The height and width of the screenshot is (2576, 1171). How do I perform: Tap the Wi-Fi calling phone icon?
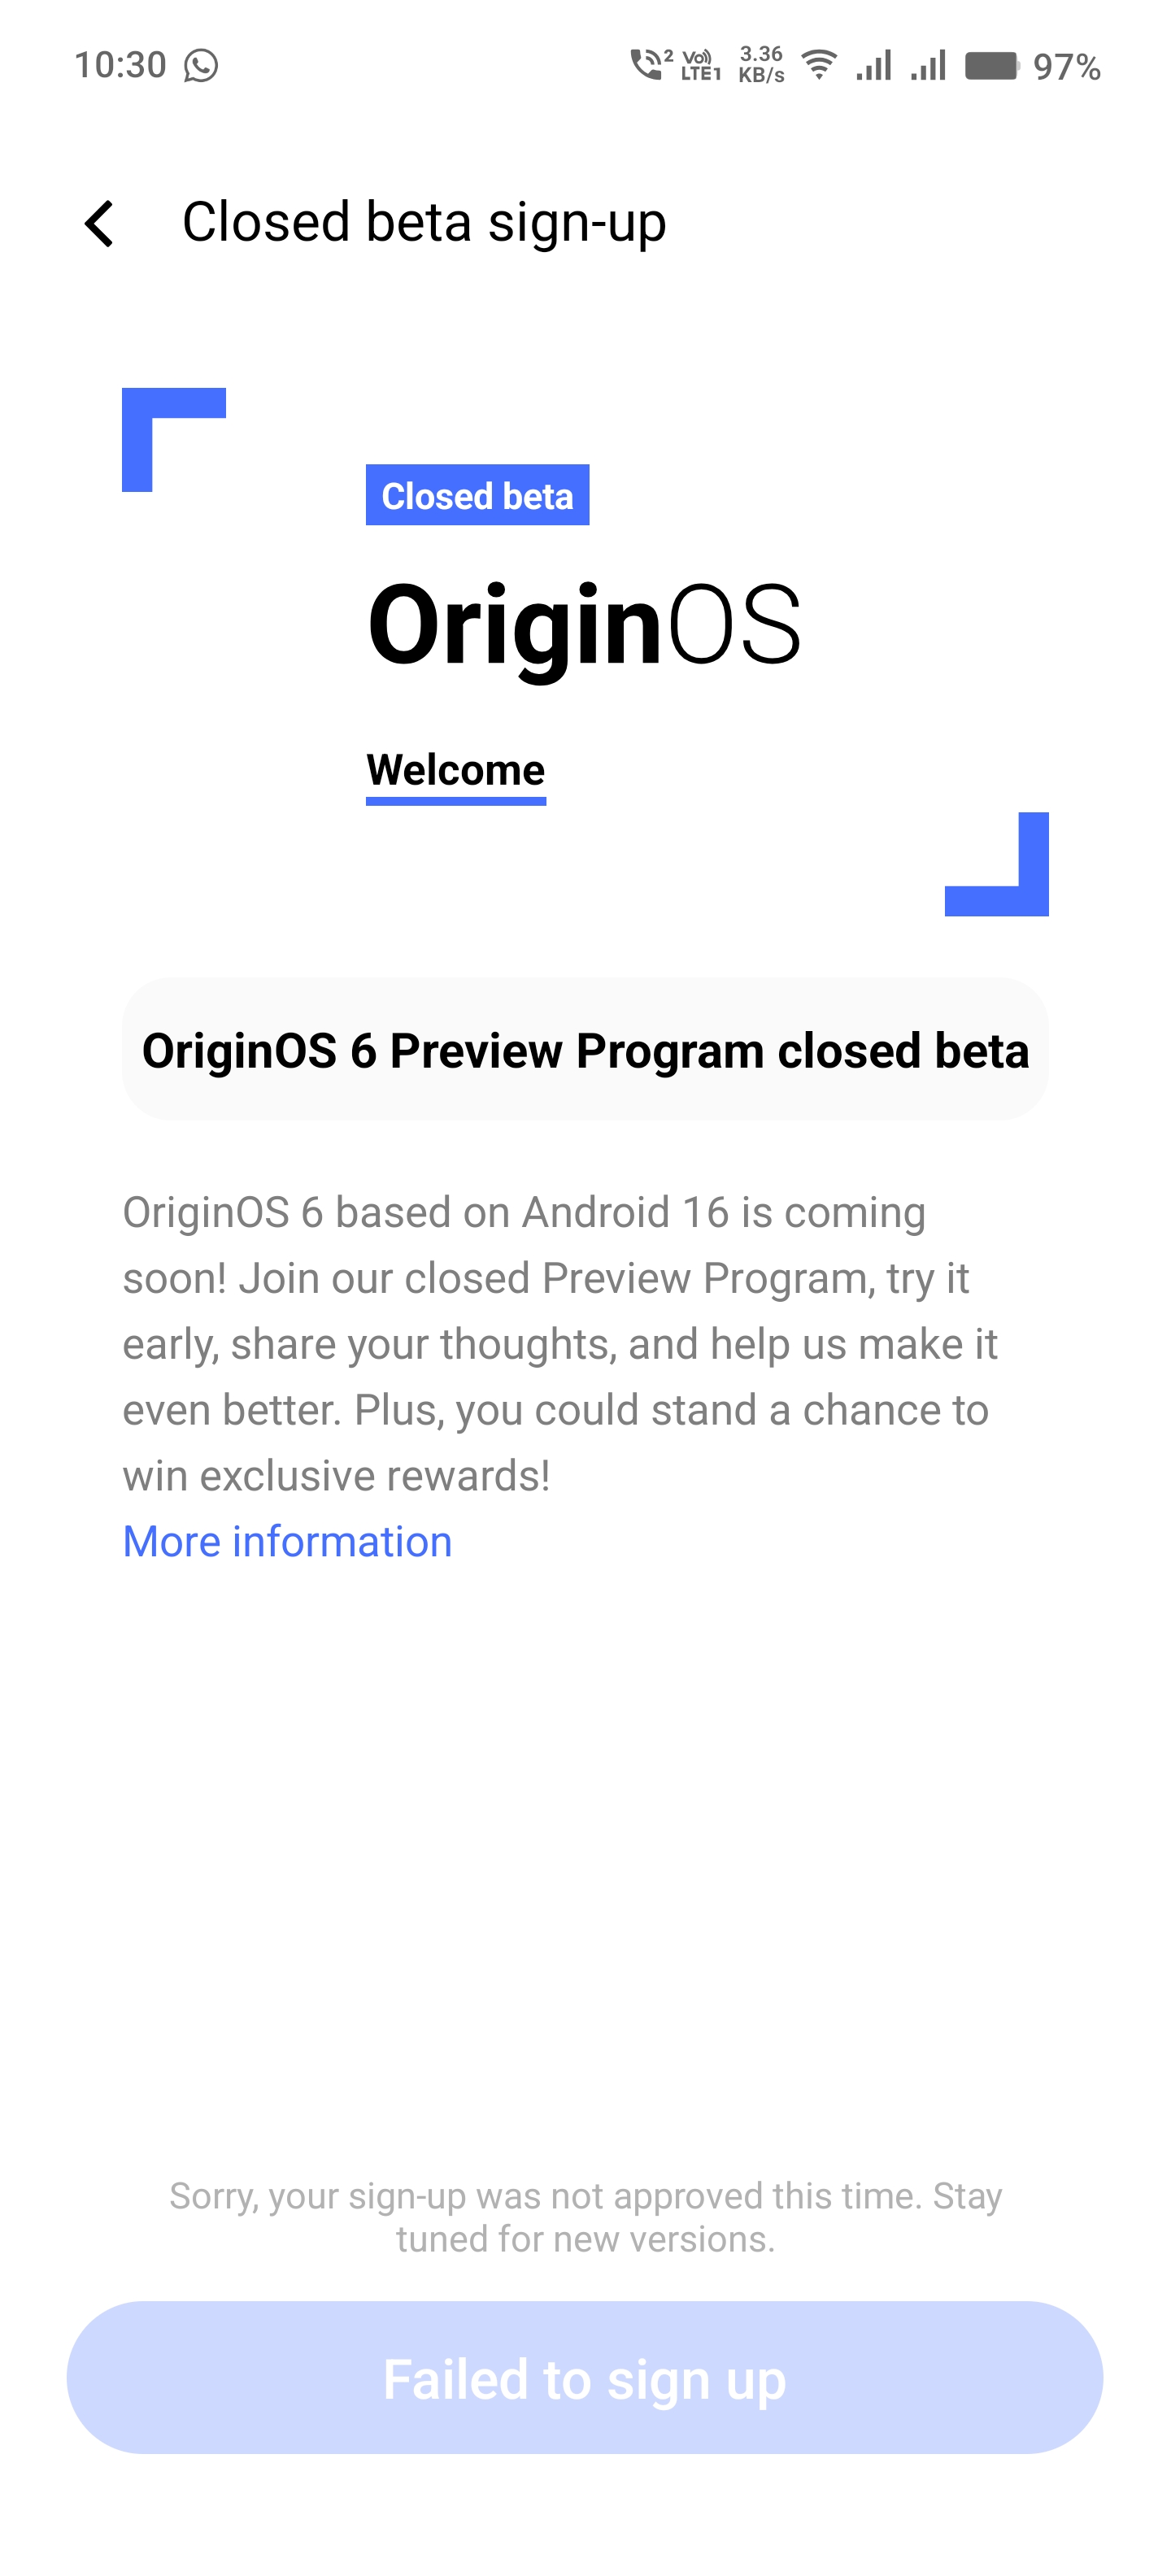point(650,64)
